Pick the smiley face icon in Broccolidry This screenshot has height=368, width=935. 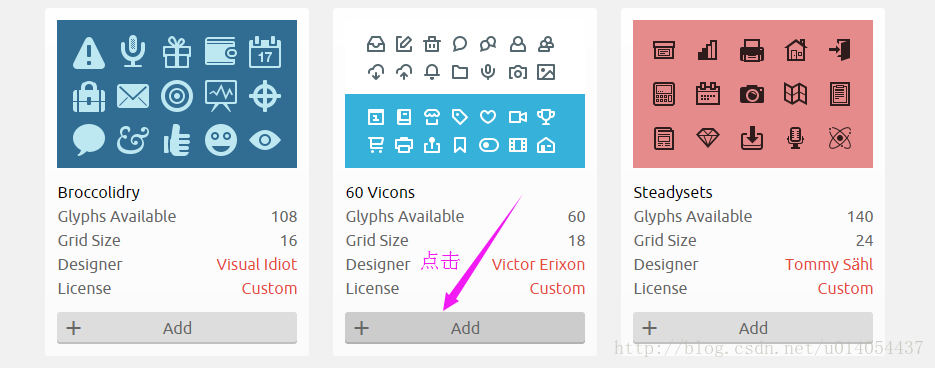(221, 140)
